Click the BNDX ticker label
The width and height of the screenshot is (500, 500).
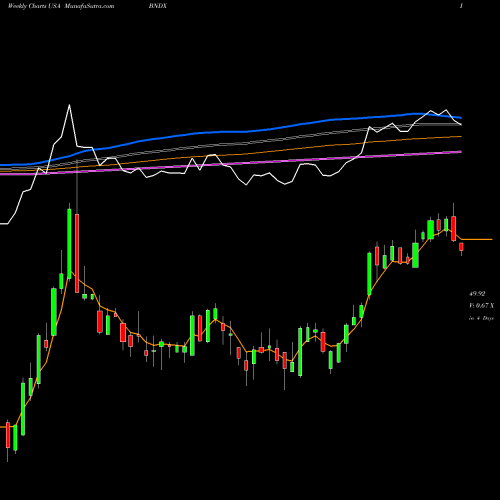[x=158, y=6]
